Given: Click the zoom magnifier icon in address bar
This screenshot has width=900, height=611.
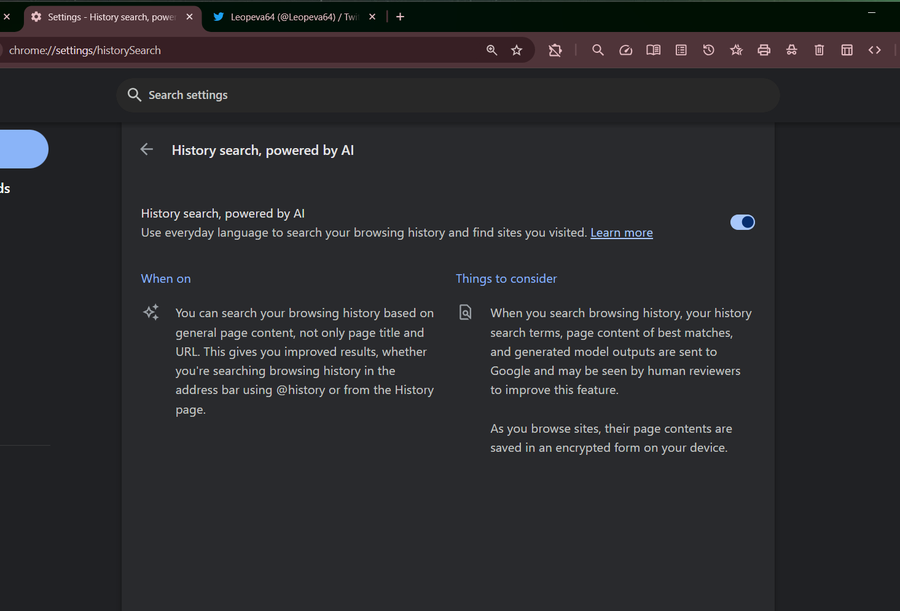Looking at the screenshot, I should [x=491, y=50].
